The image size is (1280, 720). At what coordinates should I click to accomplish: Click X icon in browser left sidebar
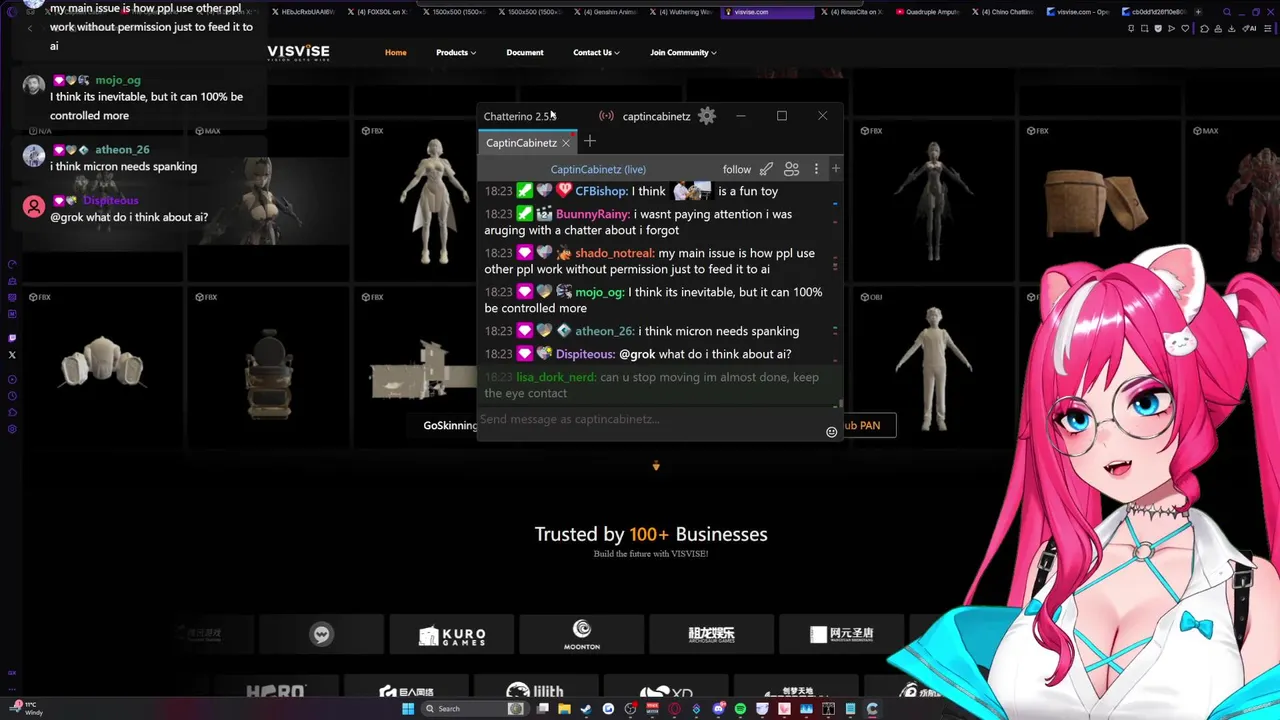[12, 354]
